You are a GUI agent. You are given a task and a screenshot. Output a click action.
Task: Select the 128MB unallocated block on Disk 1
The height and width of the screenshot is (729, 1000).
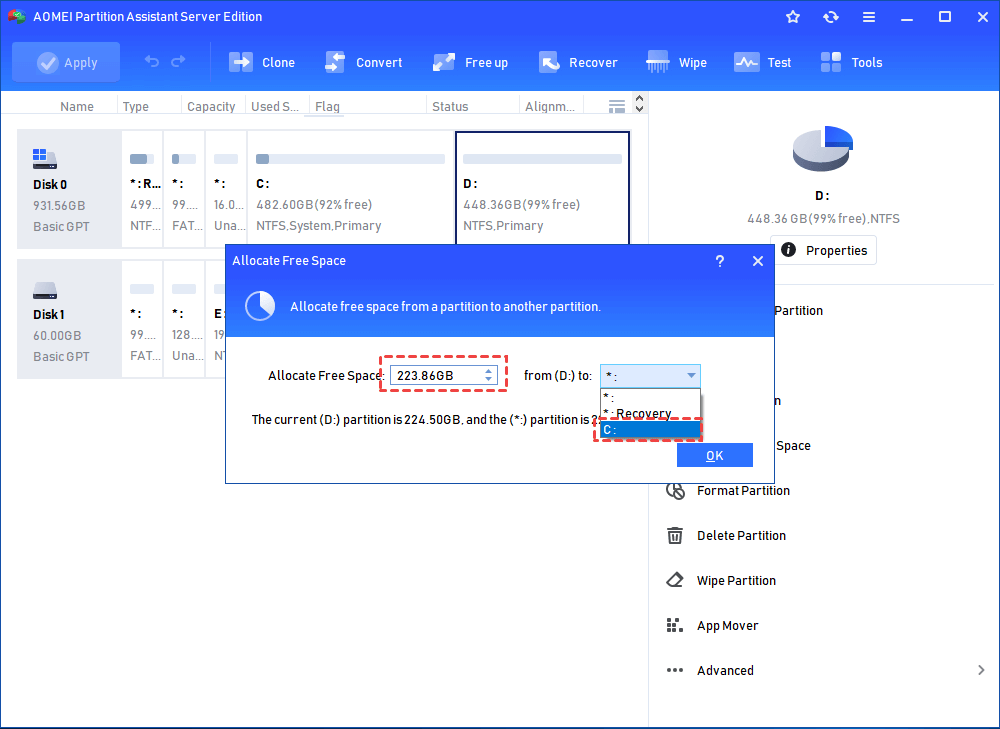pos(184,319)
